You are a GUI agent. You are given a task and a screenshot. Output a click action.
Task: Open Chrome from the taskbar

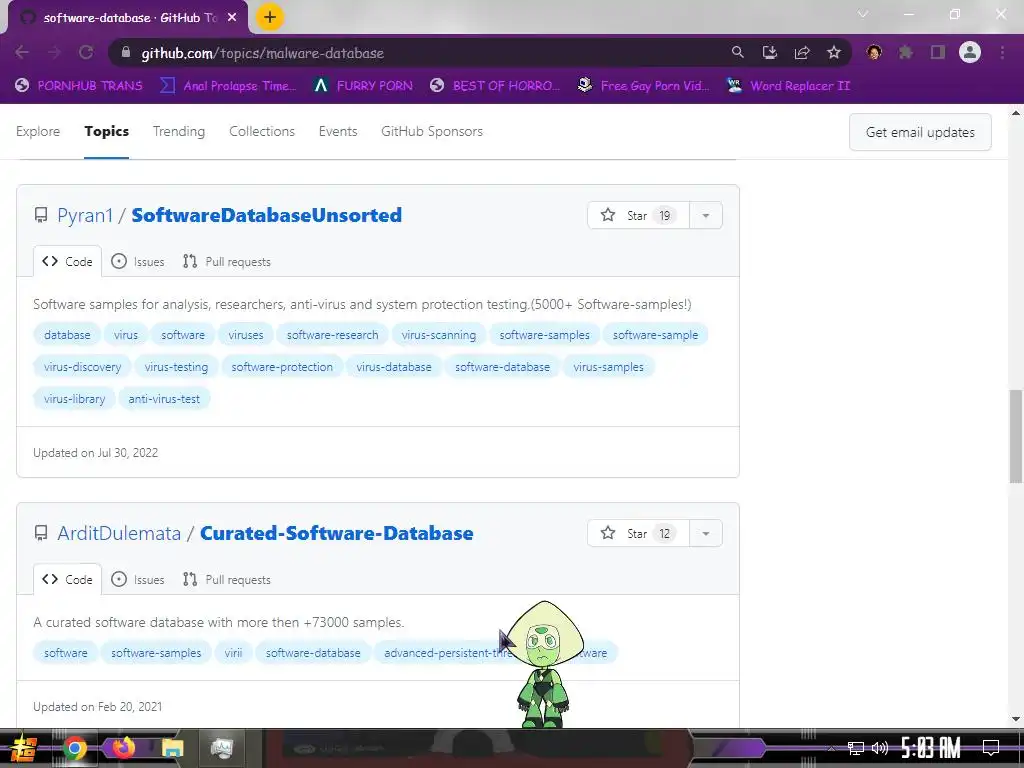point(74,748)
